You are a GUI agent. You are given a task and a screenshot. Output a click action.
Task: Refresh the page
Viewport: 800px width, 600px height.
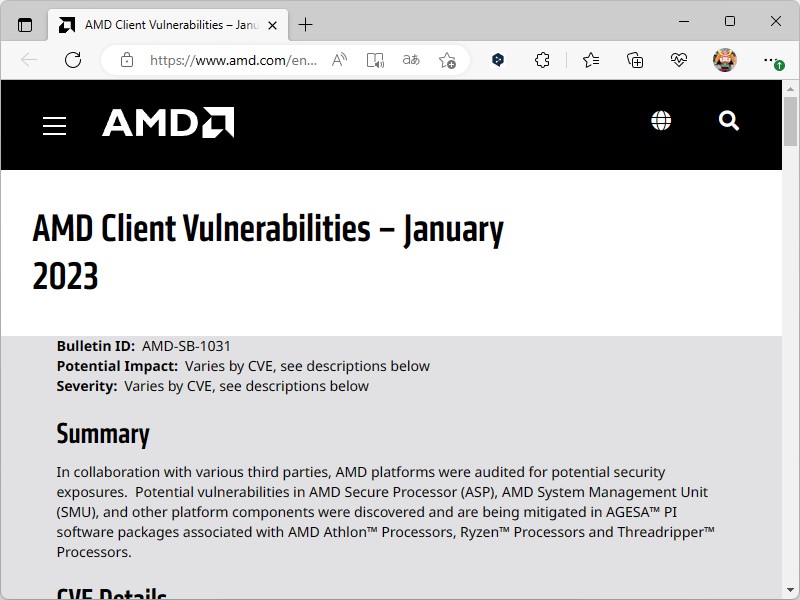pyautogui.click(x=73, y=60)
